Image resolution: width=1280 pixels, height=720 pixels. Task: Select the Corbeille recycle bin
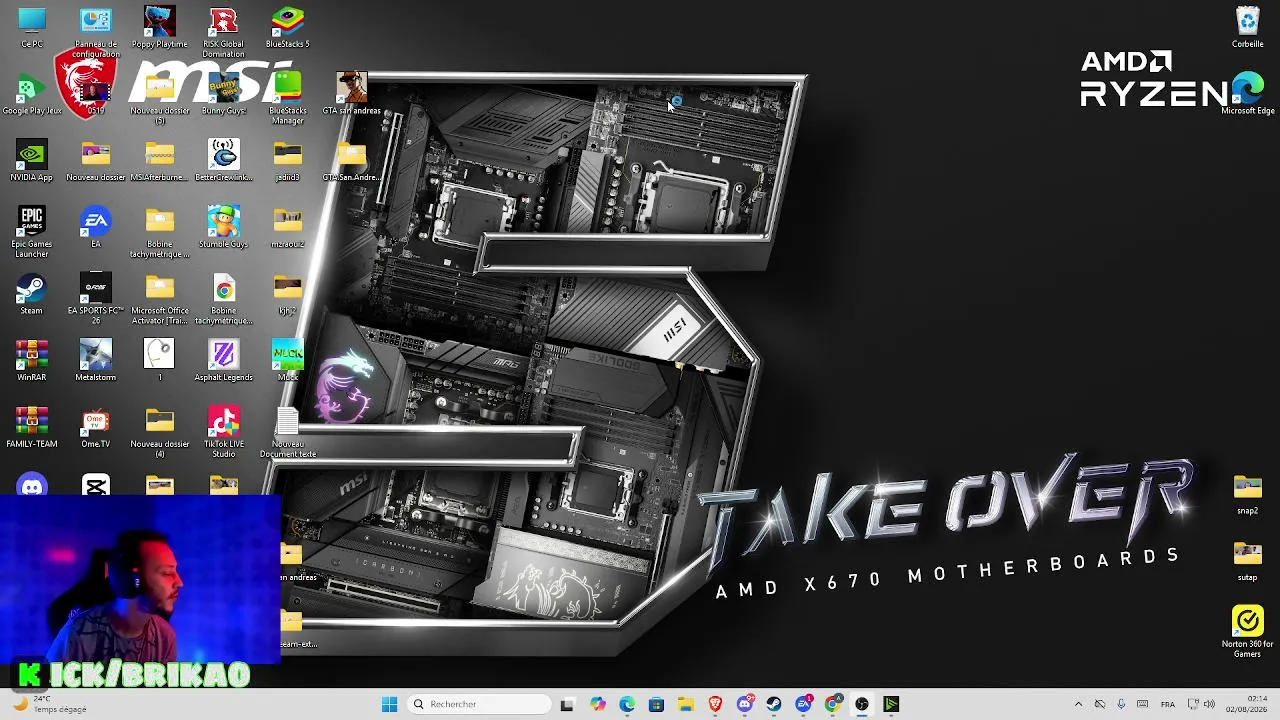[1247, 27]
